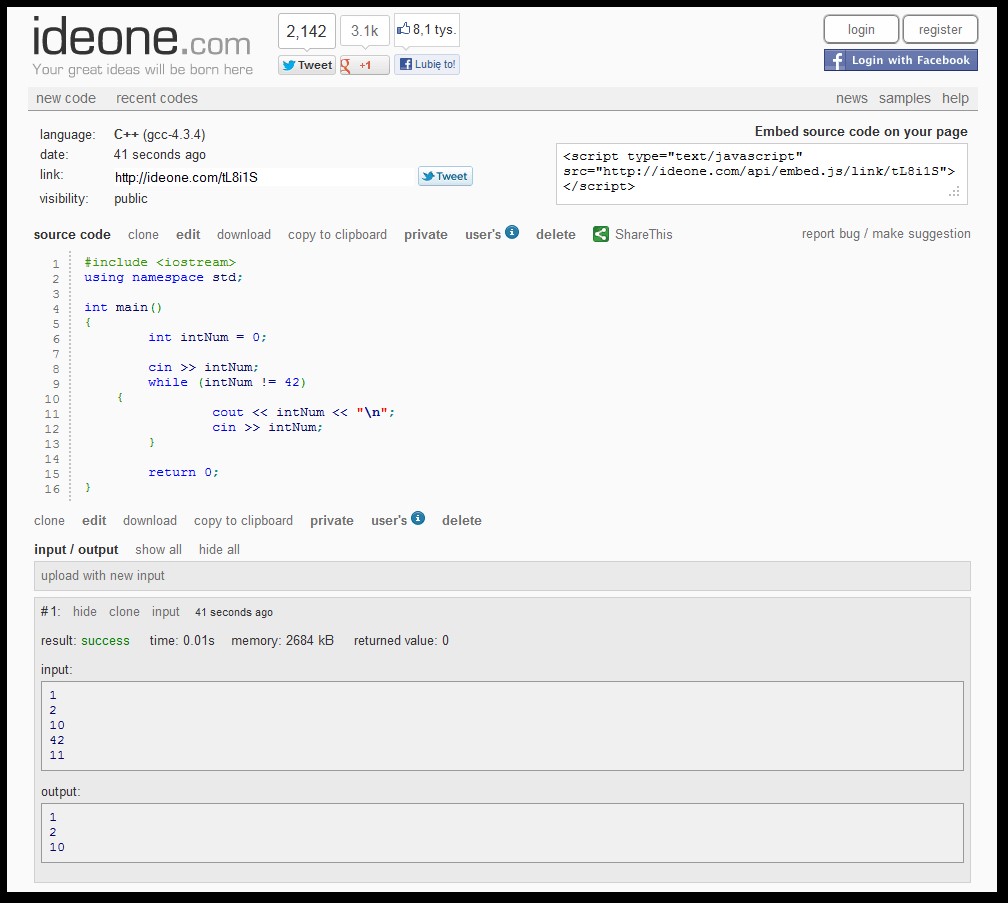Make the source code private

(425, 234)
